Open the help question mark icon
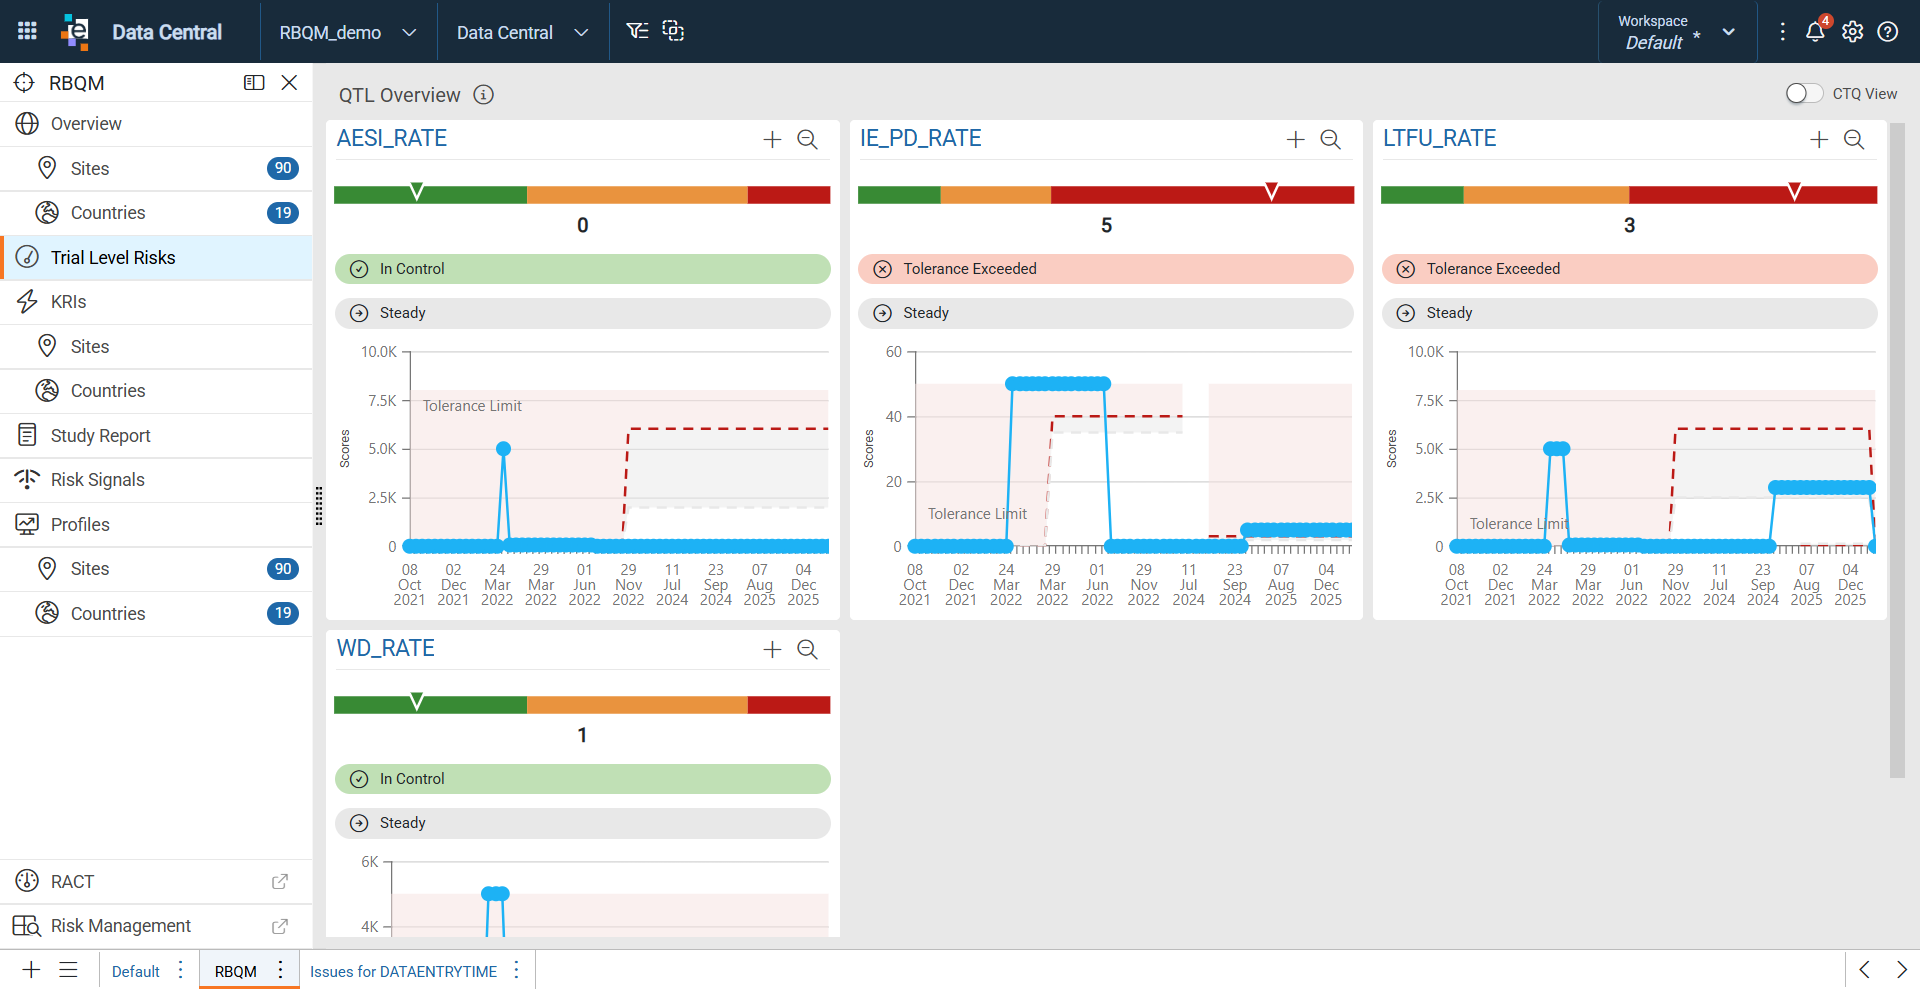This screenshot has height=989, width=1920. pos(1888,32)
